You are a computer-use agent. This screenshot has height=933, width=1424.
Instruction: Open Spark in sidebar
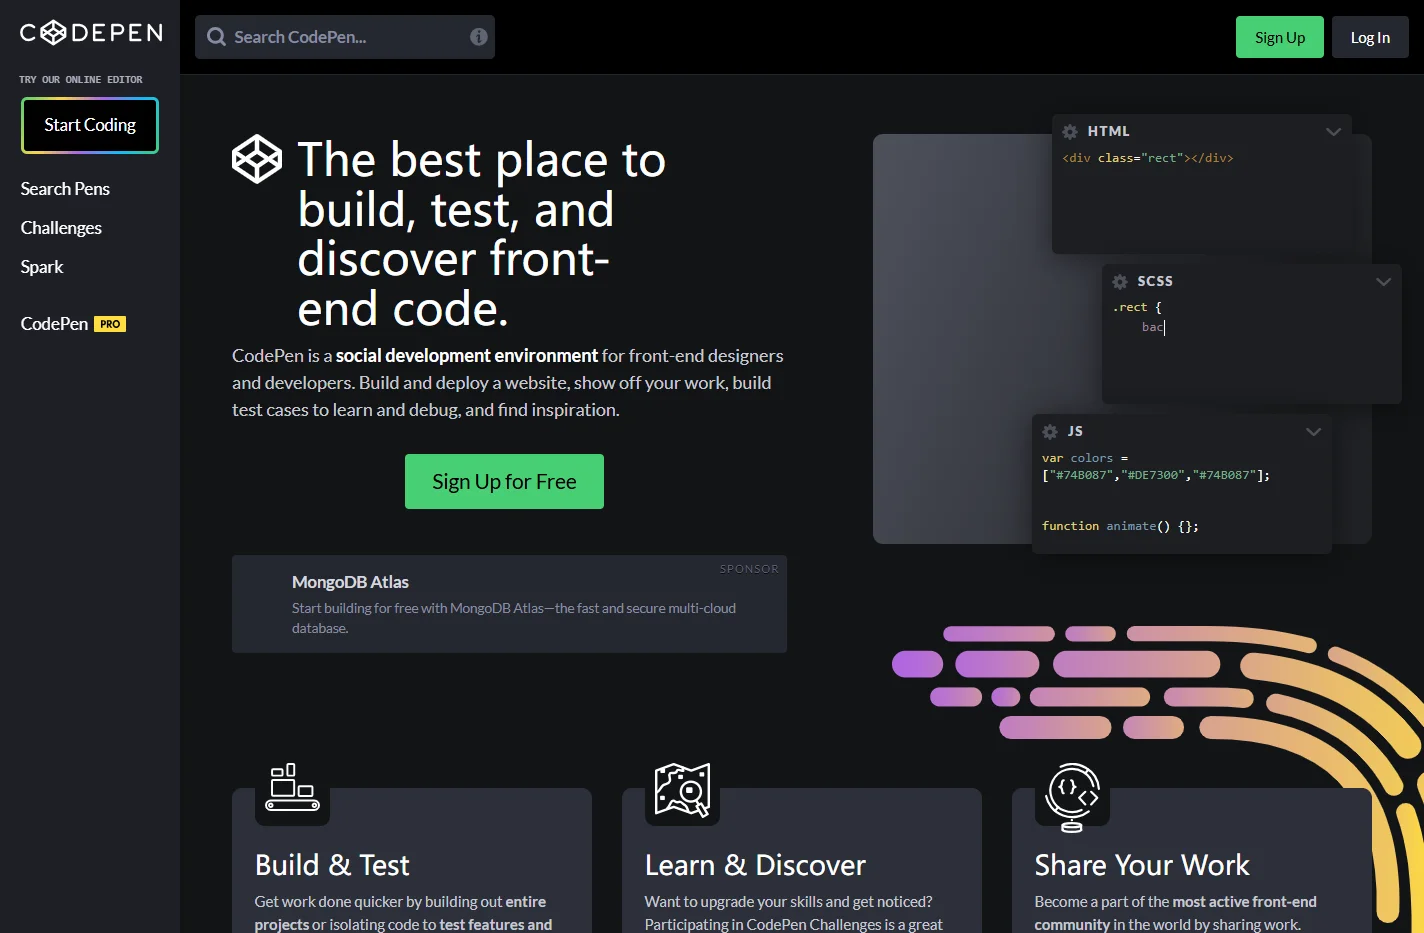click(42, 267)
